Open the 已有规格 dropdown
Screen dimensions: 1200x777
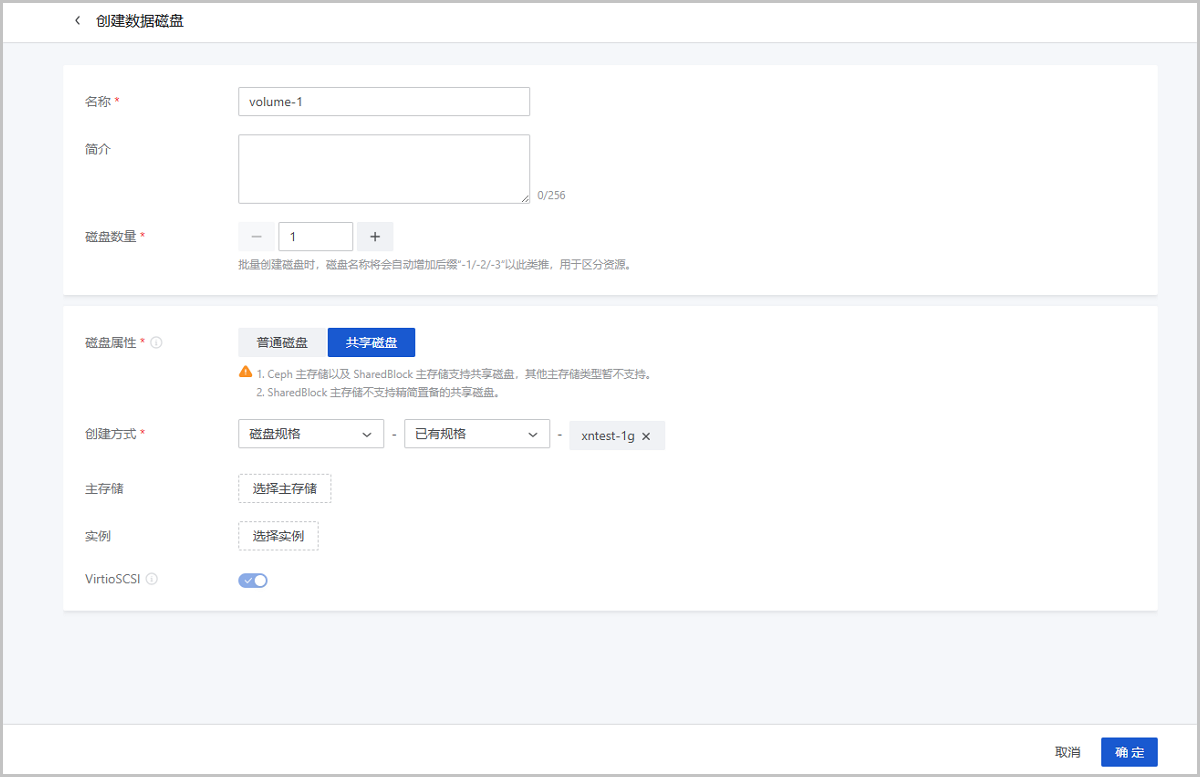click(477, 434)
